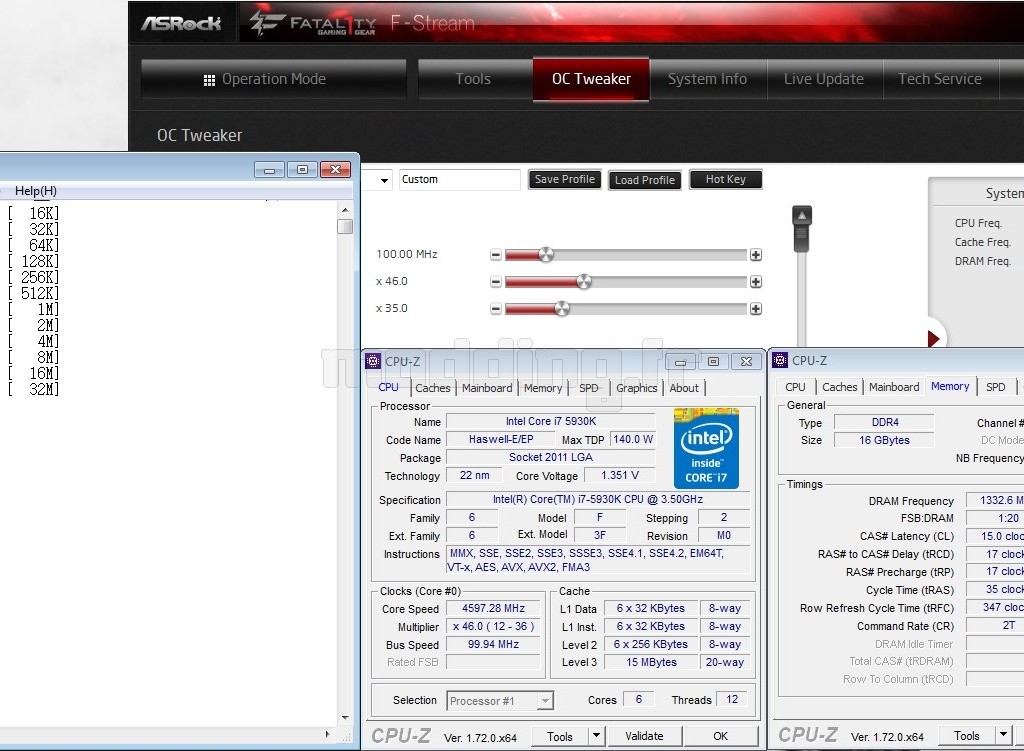Click the plus button for x 46.0
Image resolution: width=1024 pixels, height=751 pixels.
[756, 282]
